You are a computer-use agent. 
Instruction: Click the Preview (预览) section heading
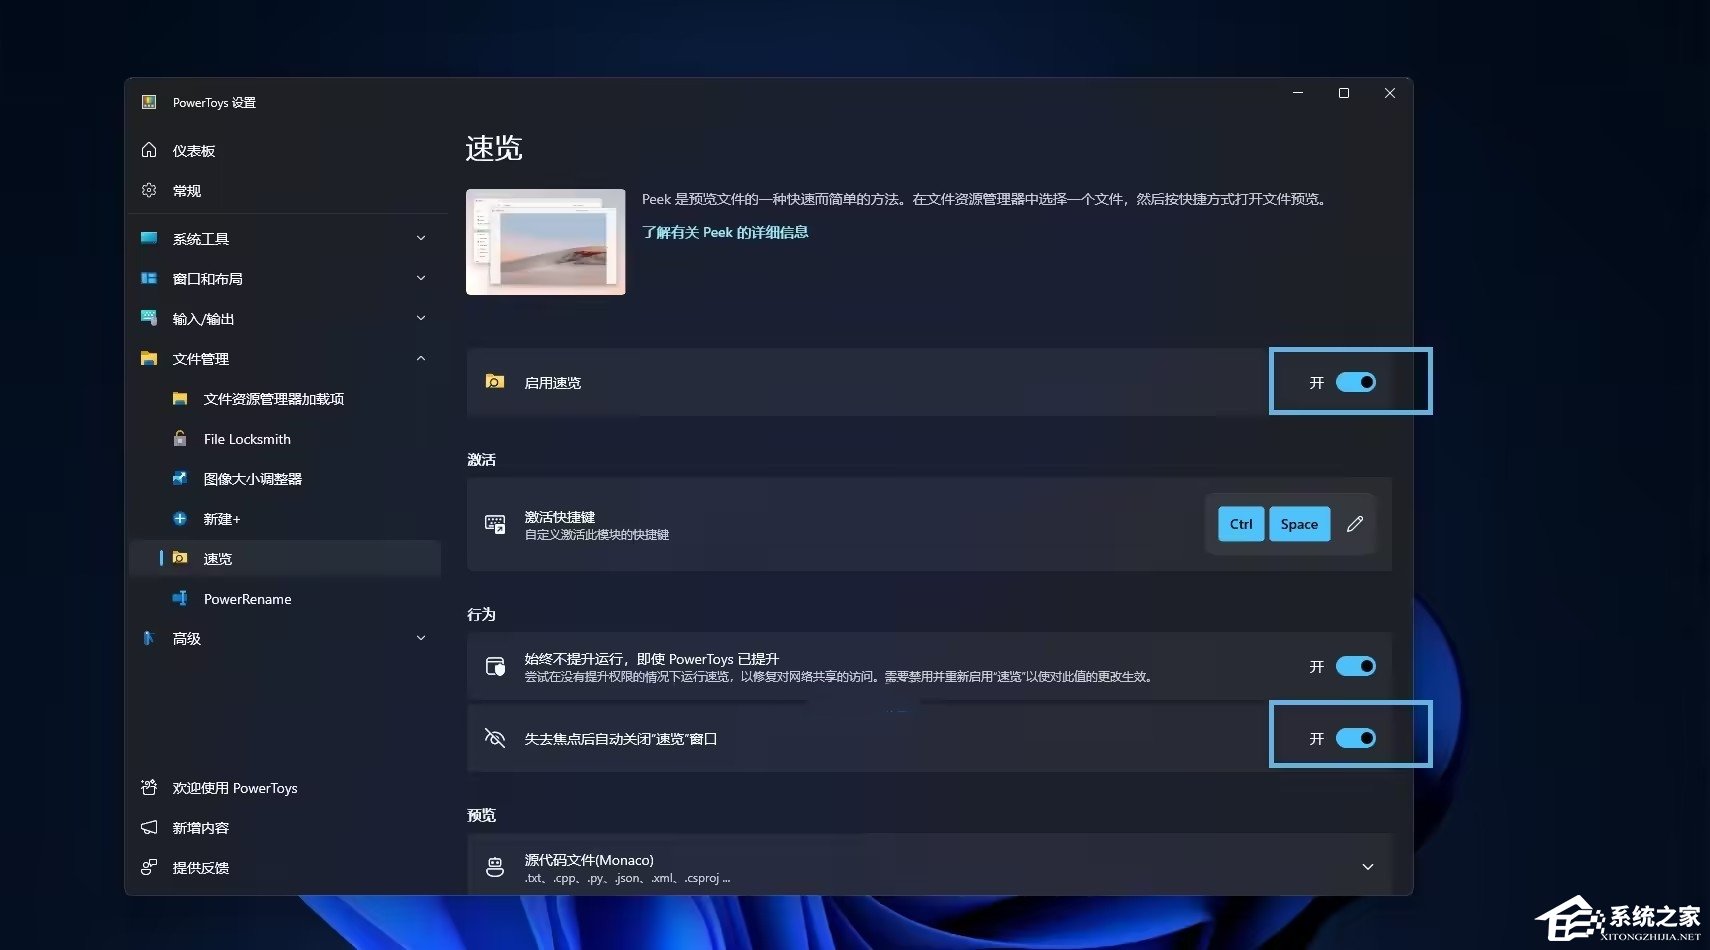pos(481,815)
